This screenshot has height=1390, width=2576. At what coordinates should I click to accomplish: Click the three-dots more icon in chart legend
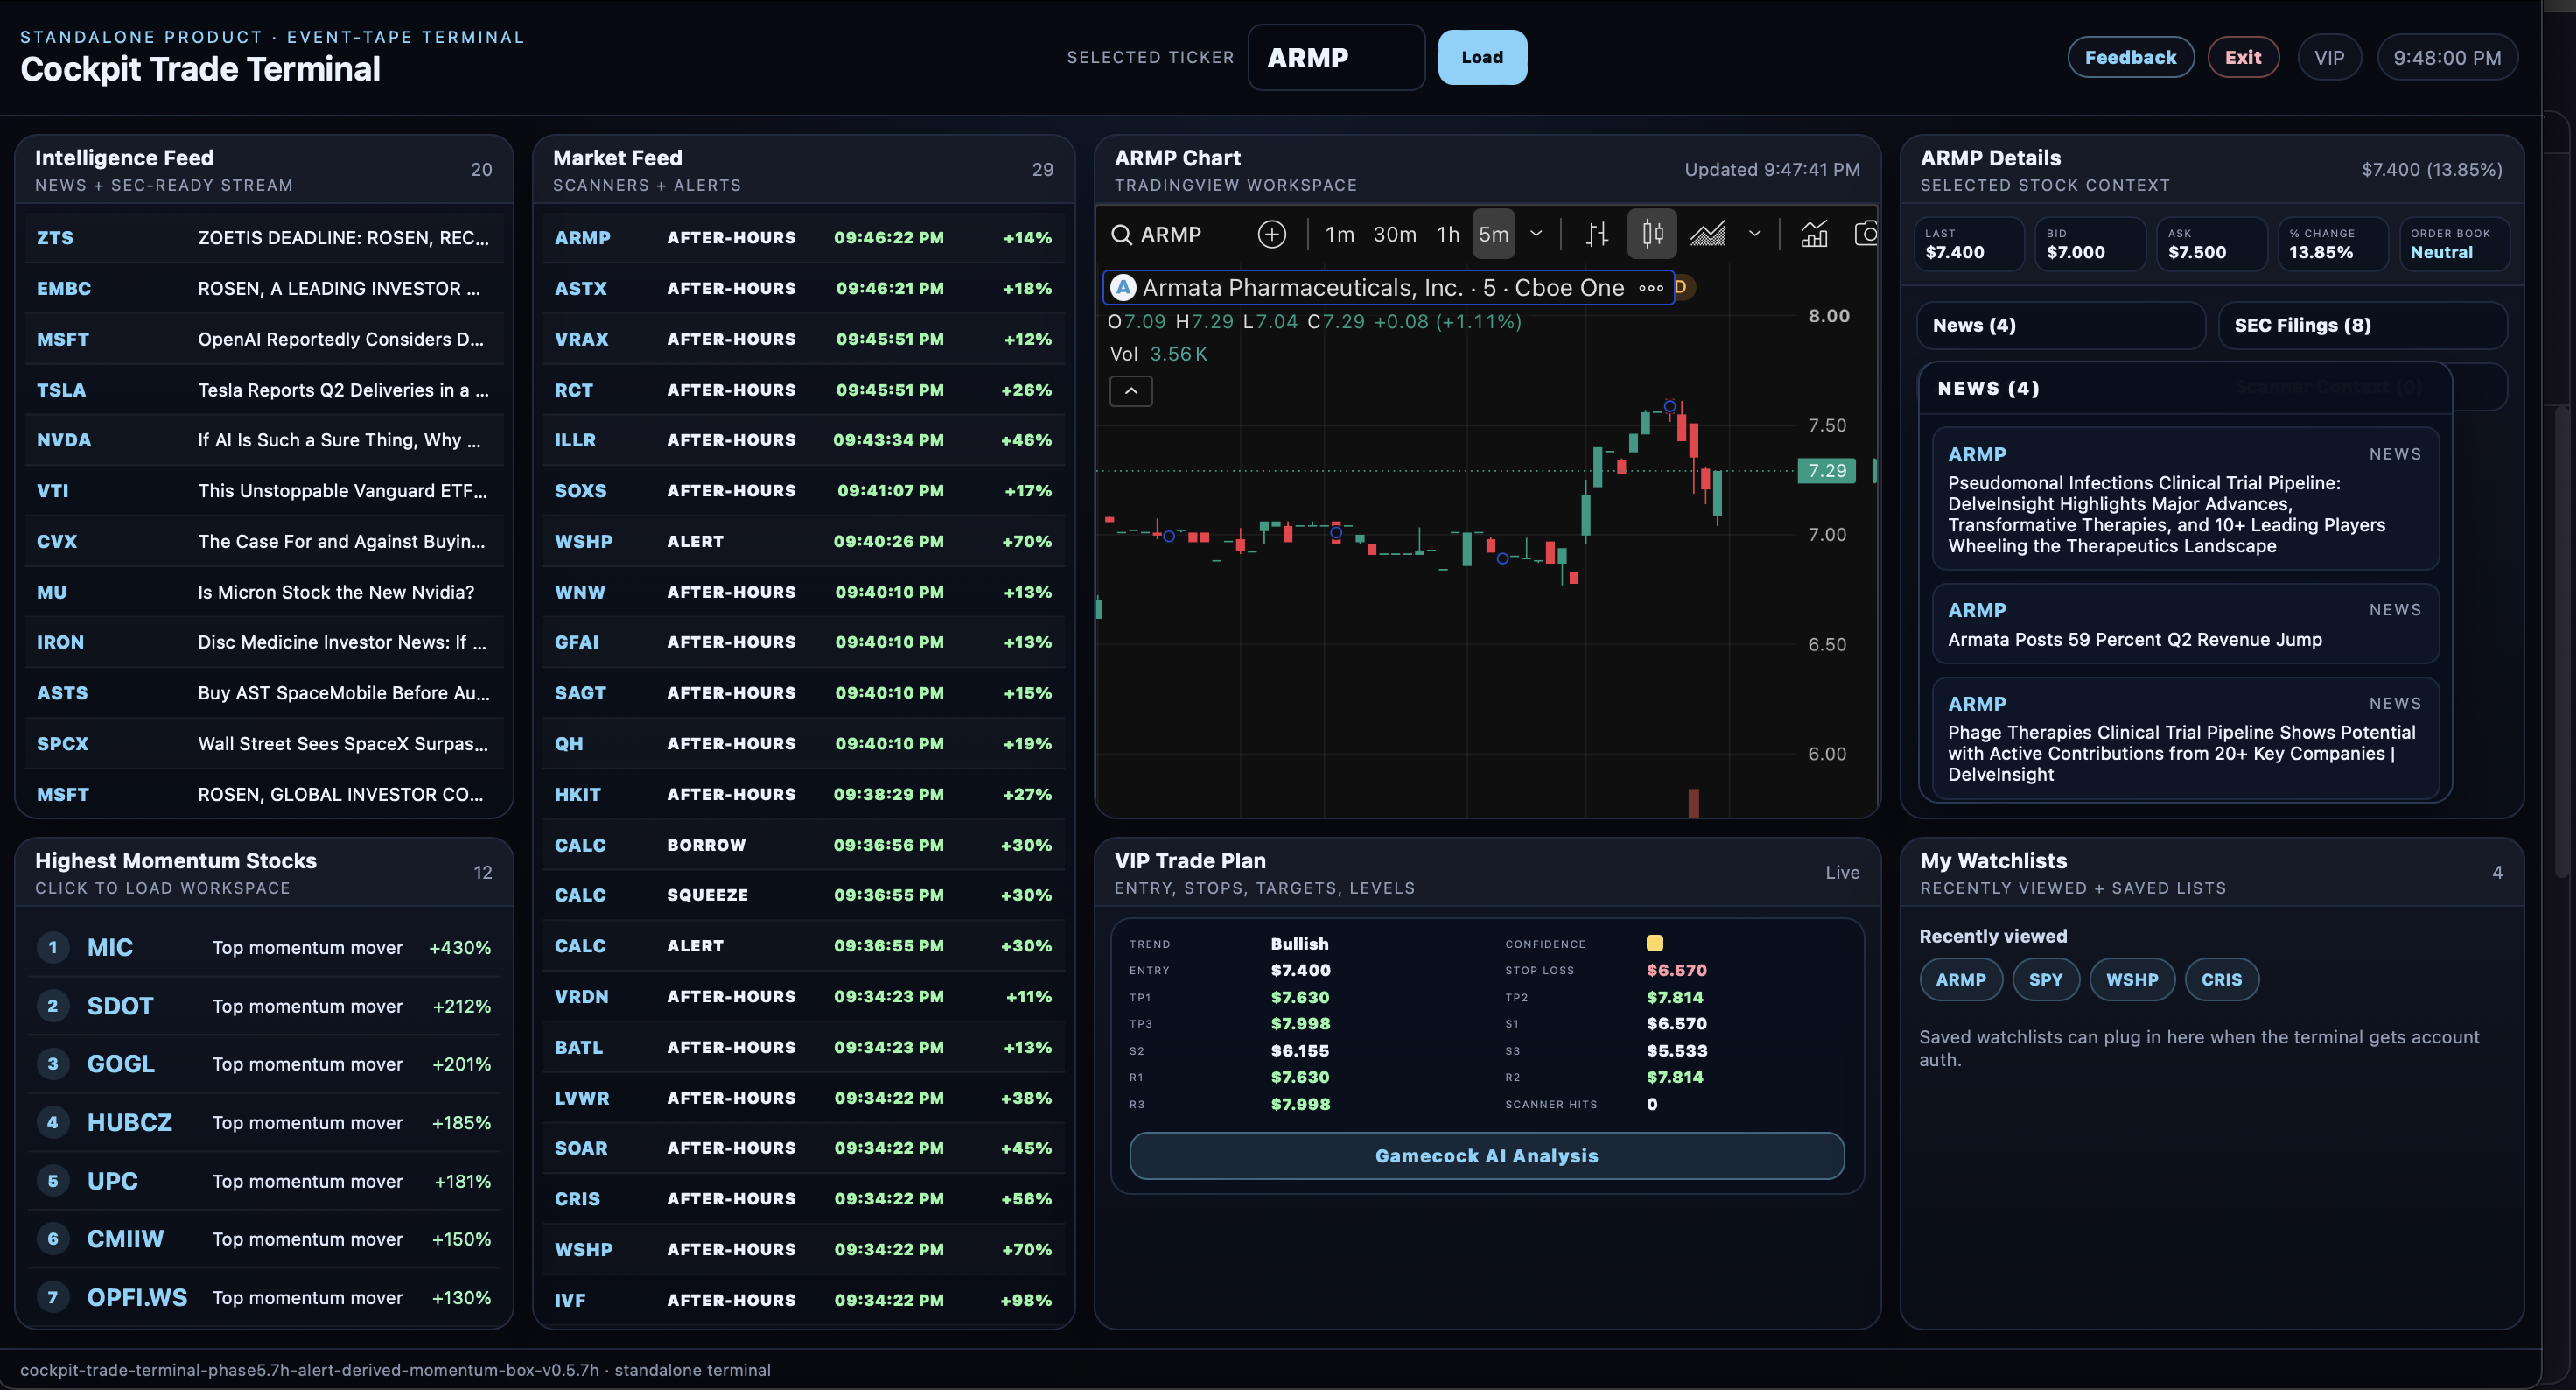click(x=1651, y=288)
